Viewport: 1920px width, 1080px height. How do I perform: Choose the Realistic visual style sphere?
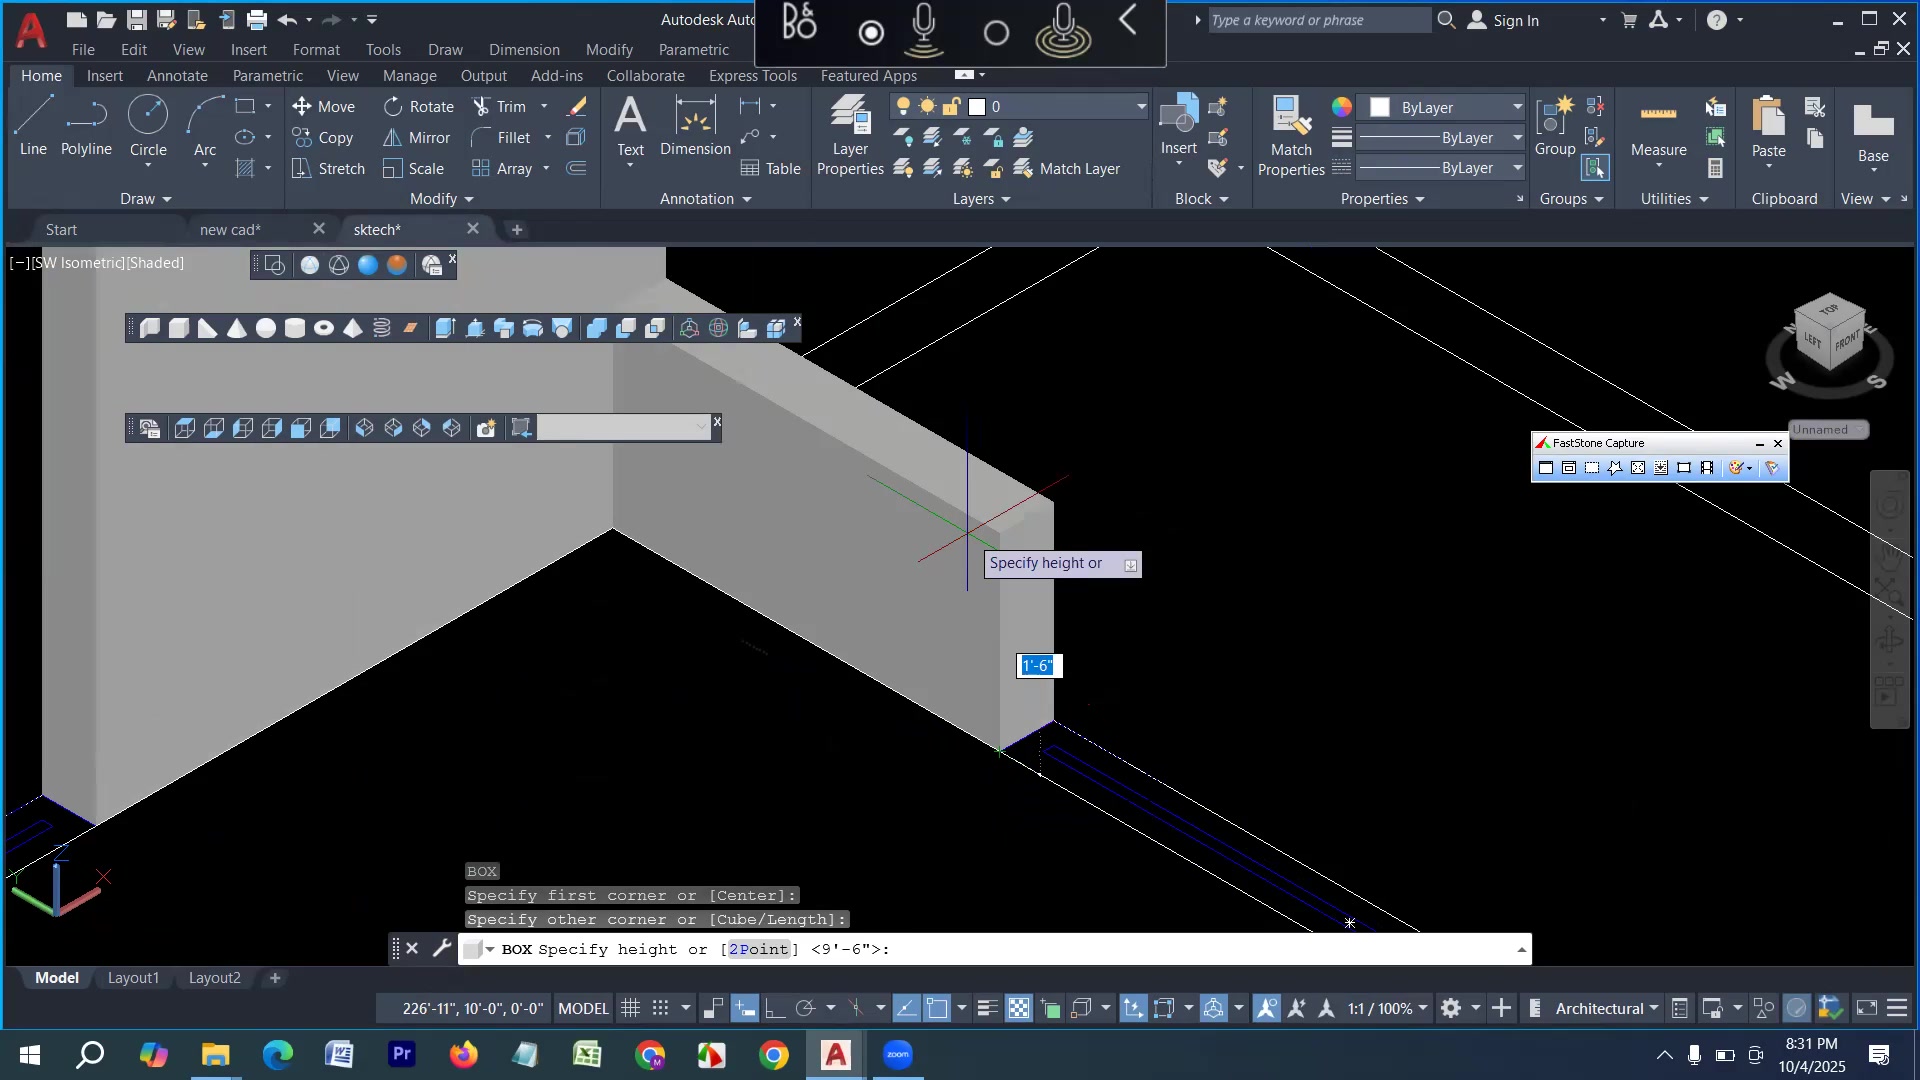[368, 265]
